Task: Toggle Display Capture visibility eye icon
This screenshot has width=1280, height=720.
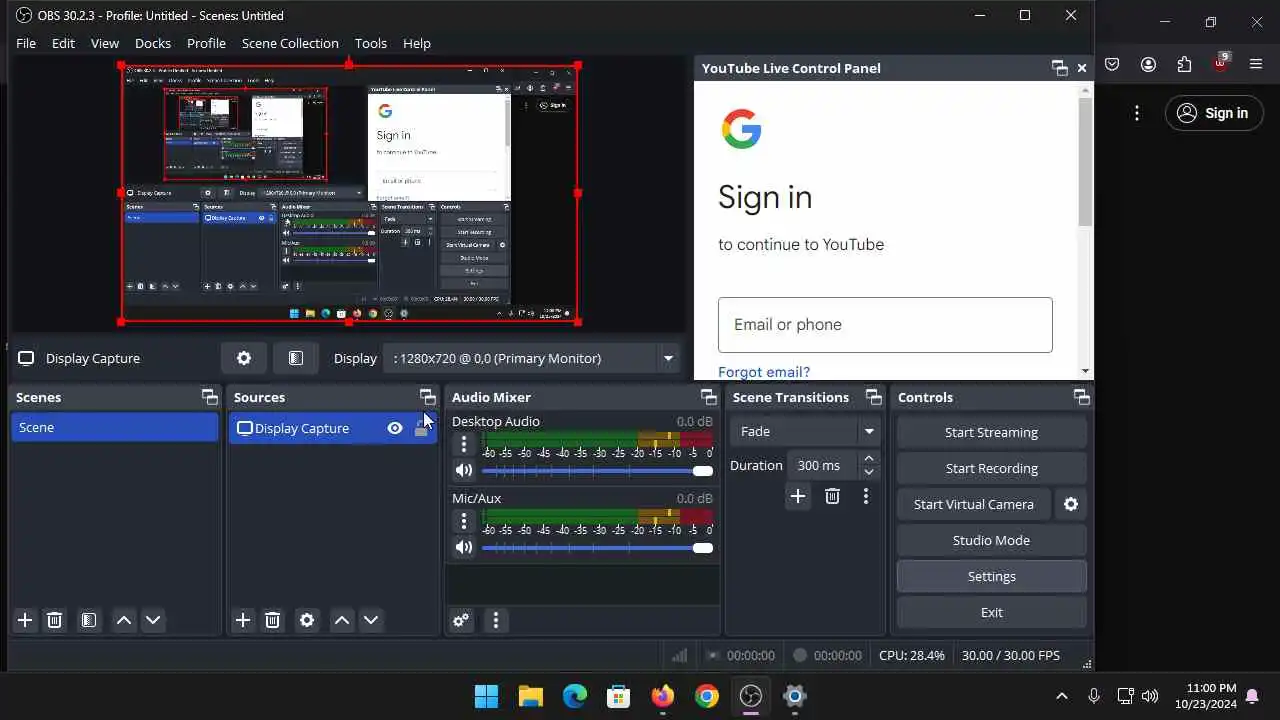Action: click(x=395, y=428)
